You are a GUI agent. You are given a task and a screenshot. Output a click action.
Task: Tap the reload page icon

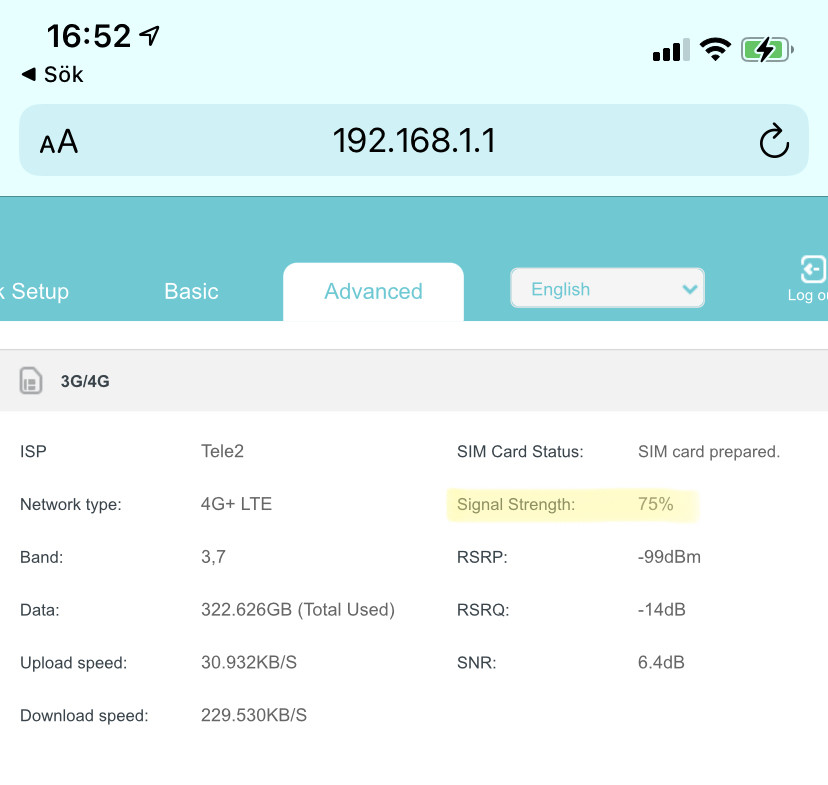pyautogui.click(x=774, y=141)
